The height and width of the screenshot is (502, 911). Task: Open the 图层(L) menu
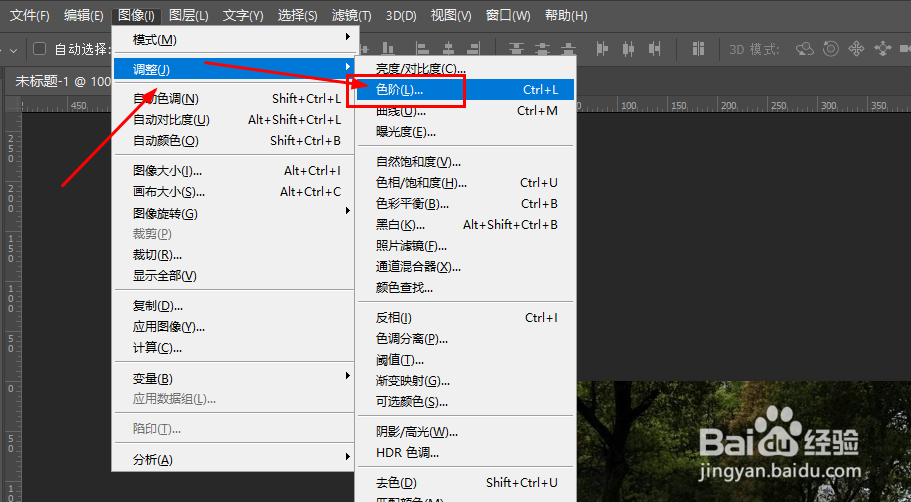(189, 16)
